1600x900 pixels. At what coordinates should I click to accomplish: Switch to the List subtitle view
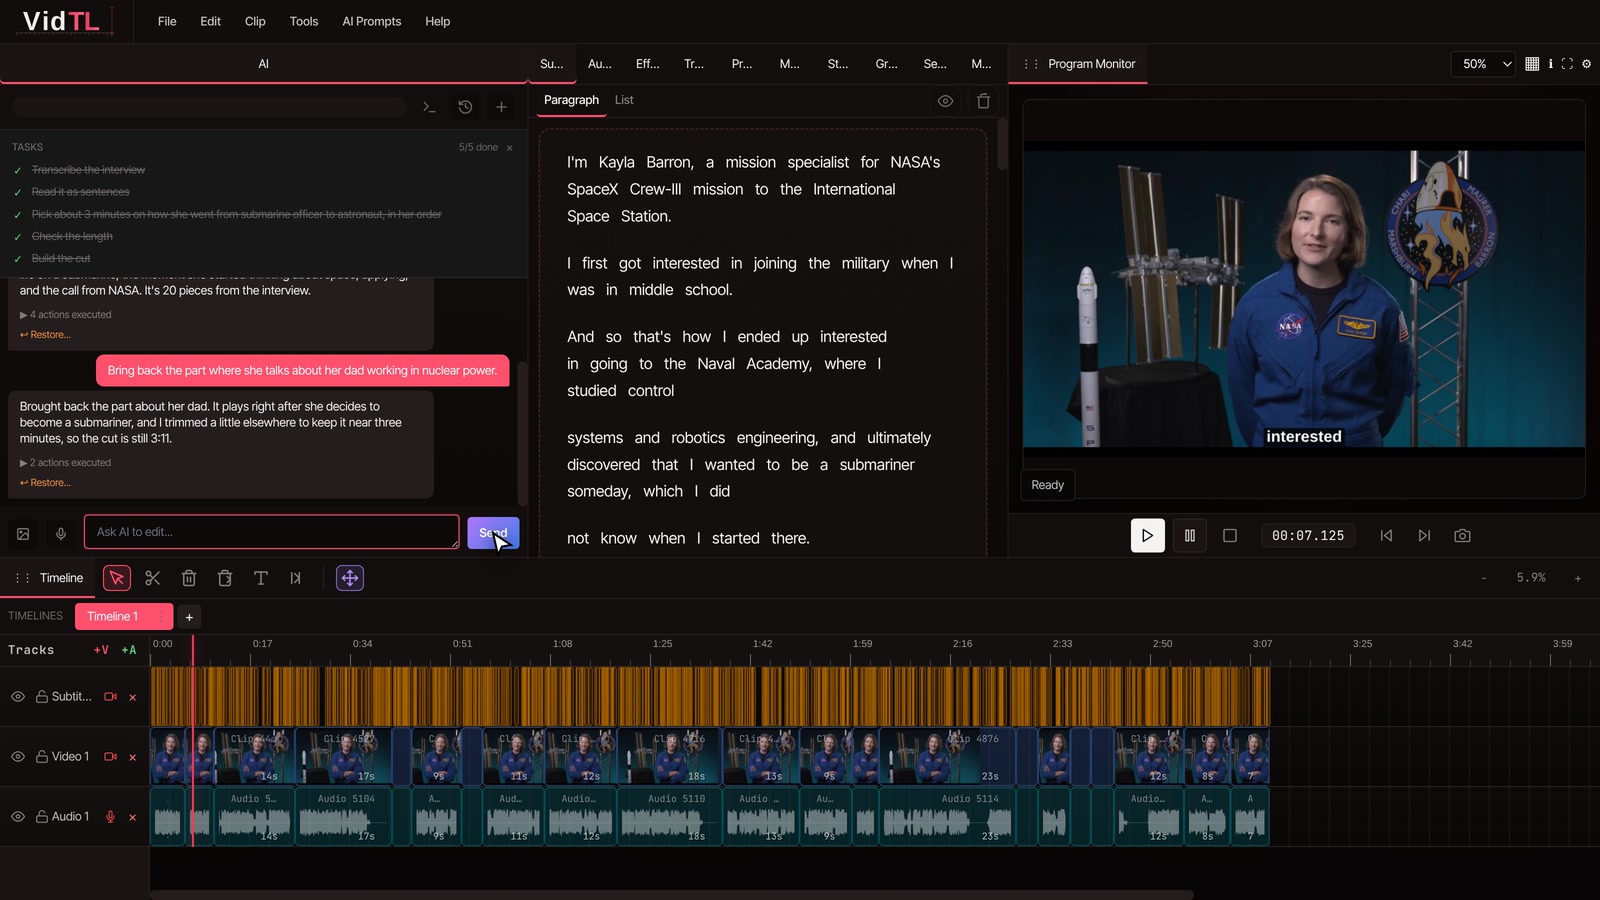pyautogui.click(x=624, y=100)
